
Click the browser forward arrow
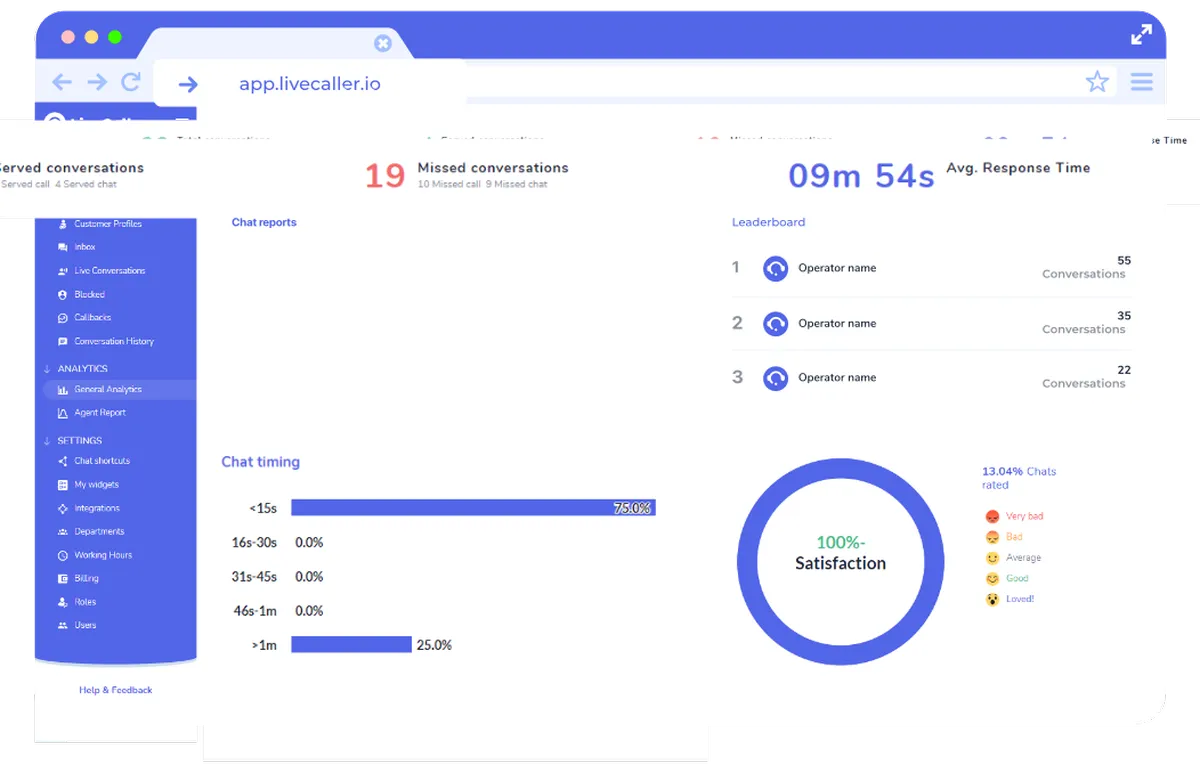pos(96,82)
